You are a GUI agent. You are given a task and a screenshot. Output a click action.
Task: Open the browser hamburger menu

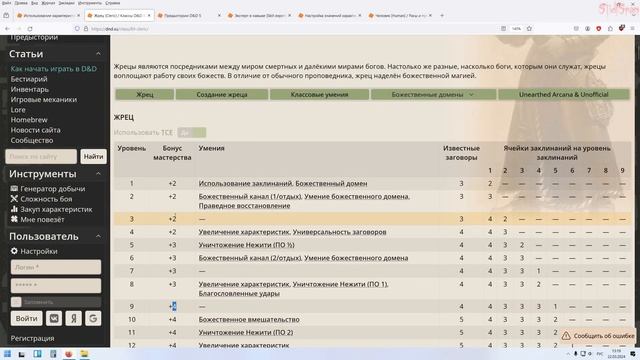(x=633, y=29)
